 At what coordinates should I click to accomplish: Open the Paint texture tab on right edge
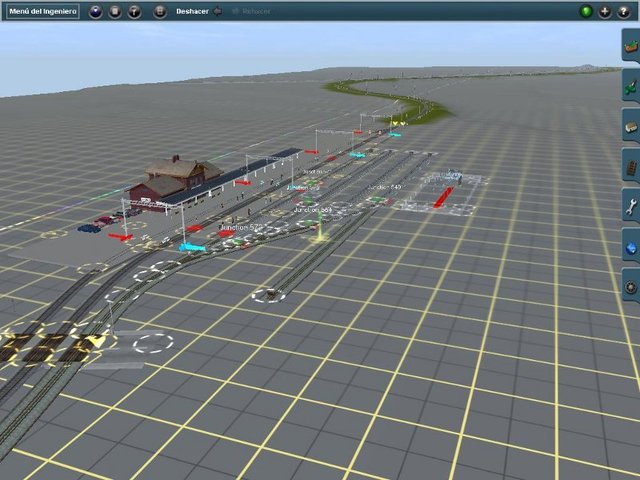tap(631, 87)
